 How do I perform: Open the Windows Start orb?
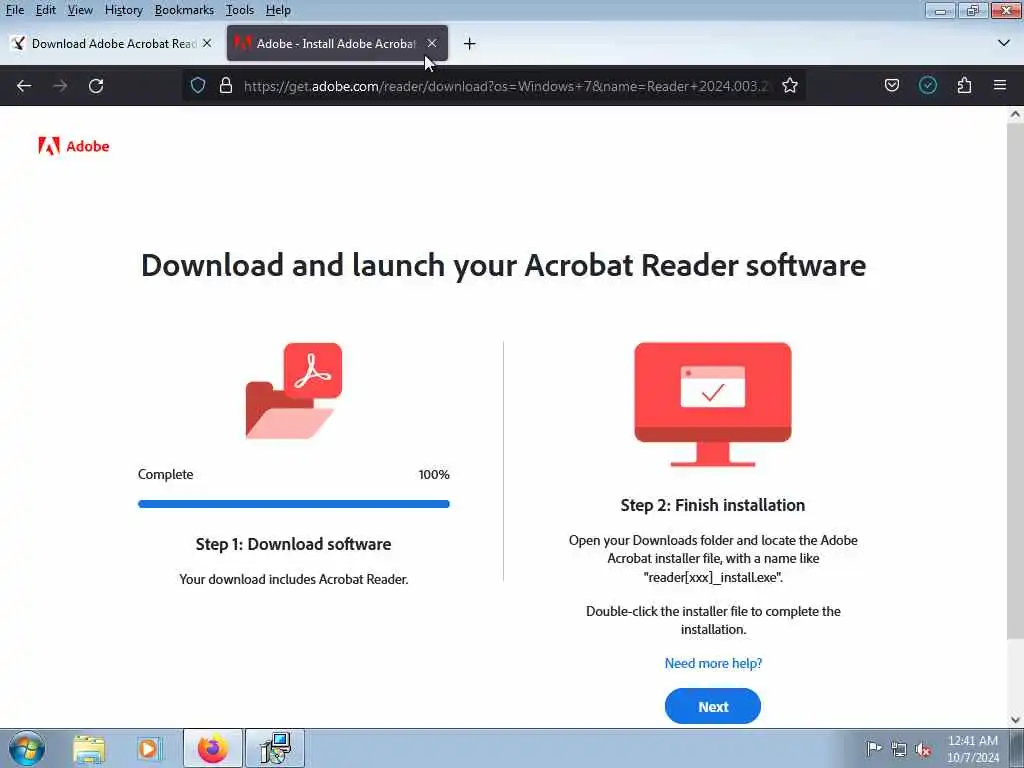tap(27, 748)
